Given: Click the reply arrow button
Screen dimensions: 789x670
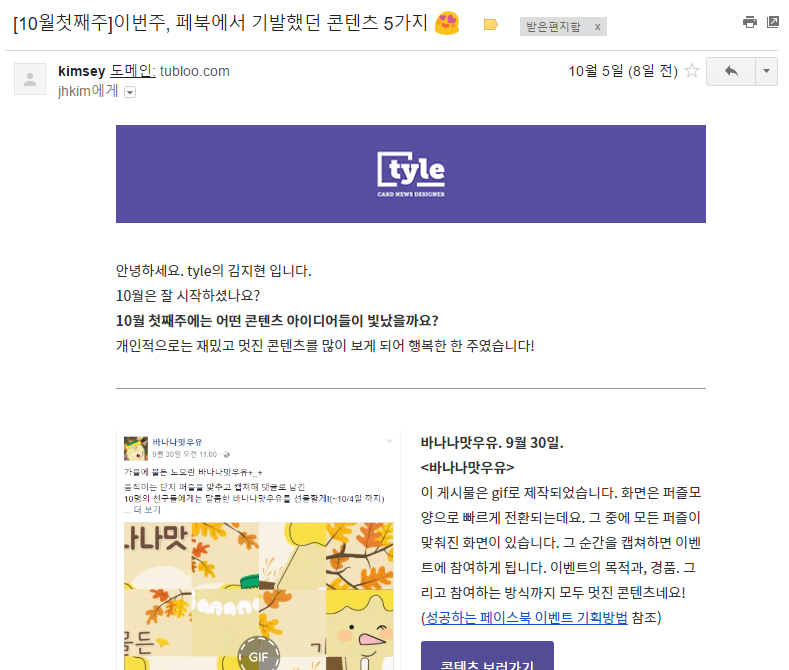Looking at the screenshot, I should point(731,71).
